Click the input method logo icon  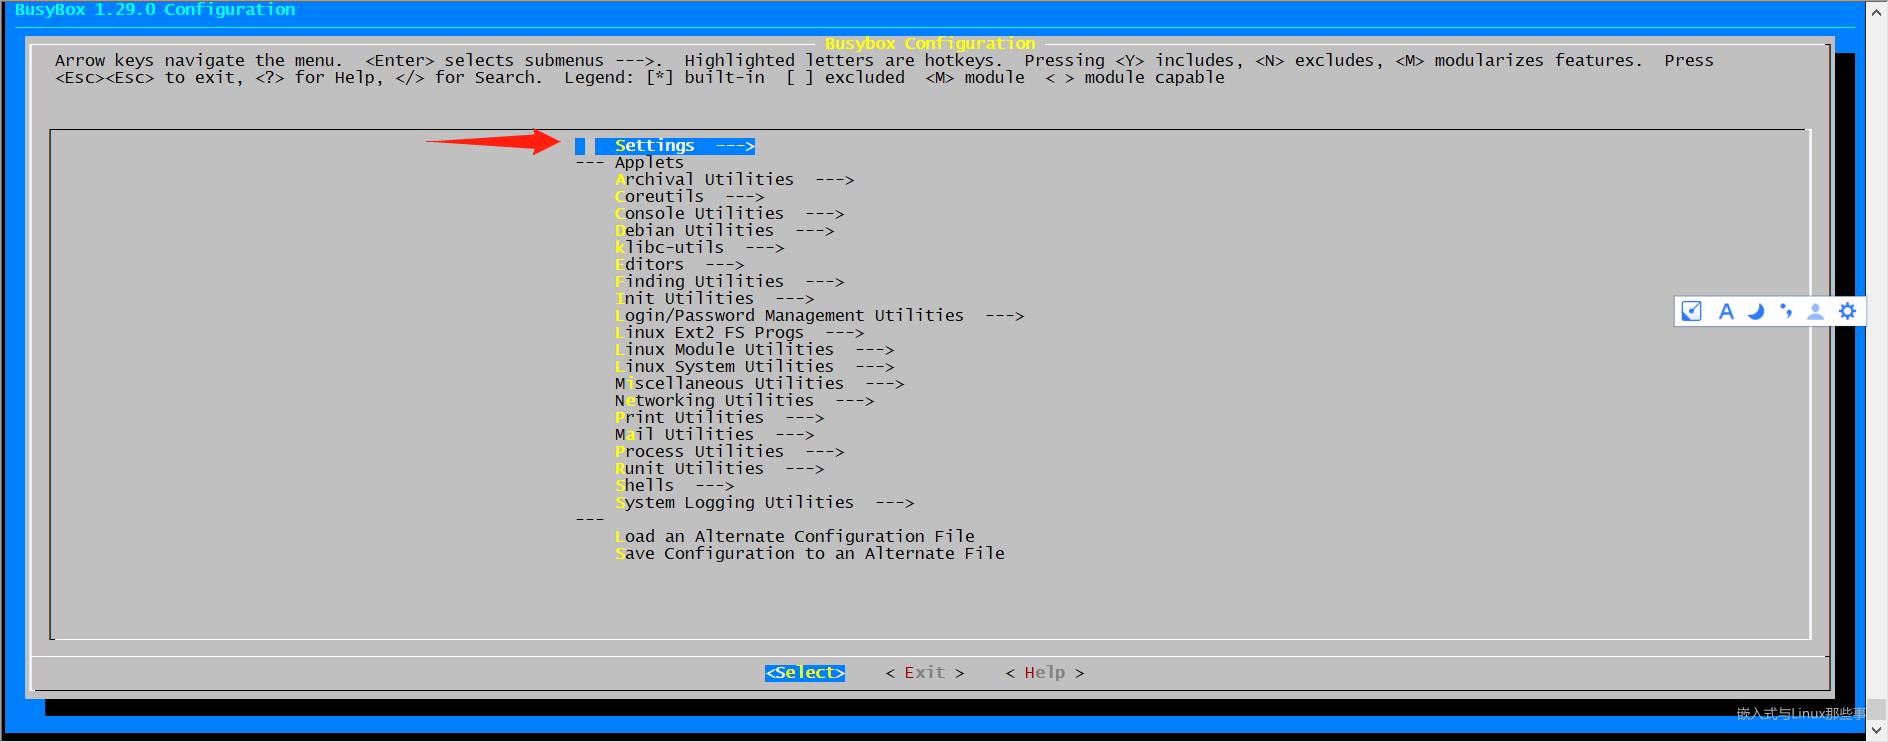pyautogui.click(x=1691, y=311)
